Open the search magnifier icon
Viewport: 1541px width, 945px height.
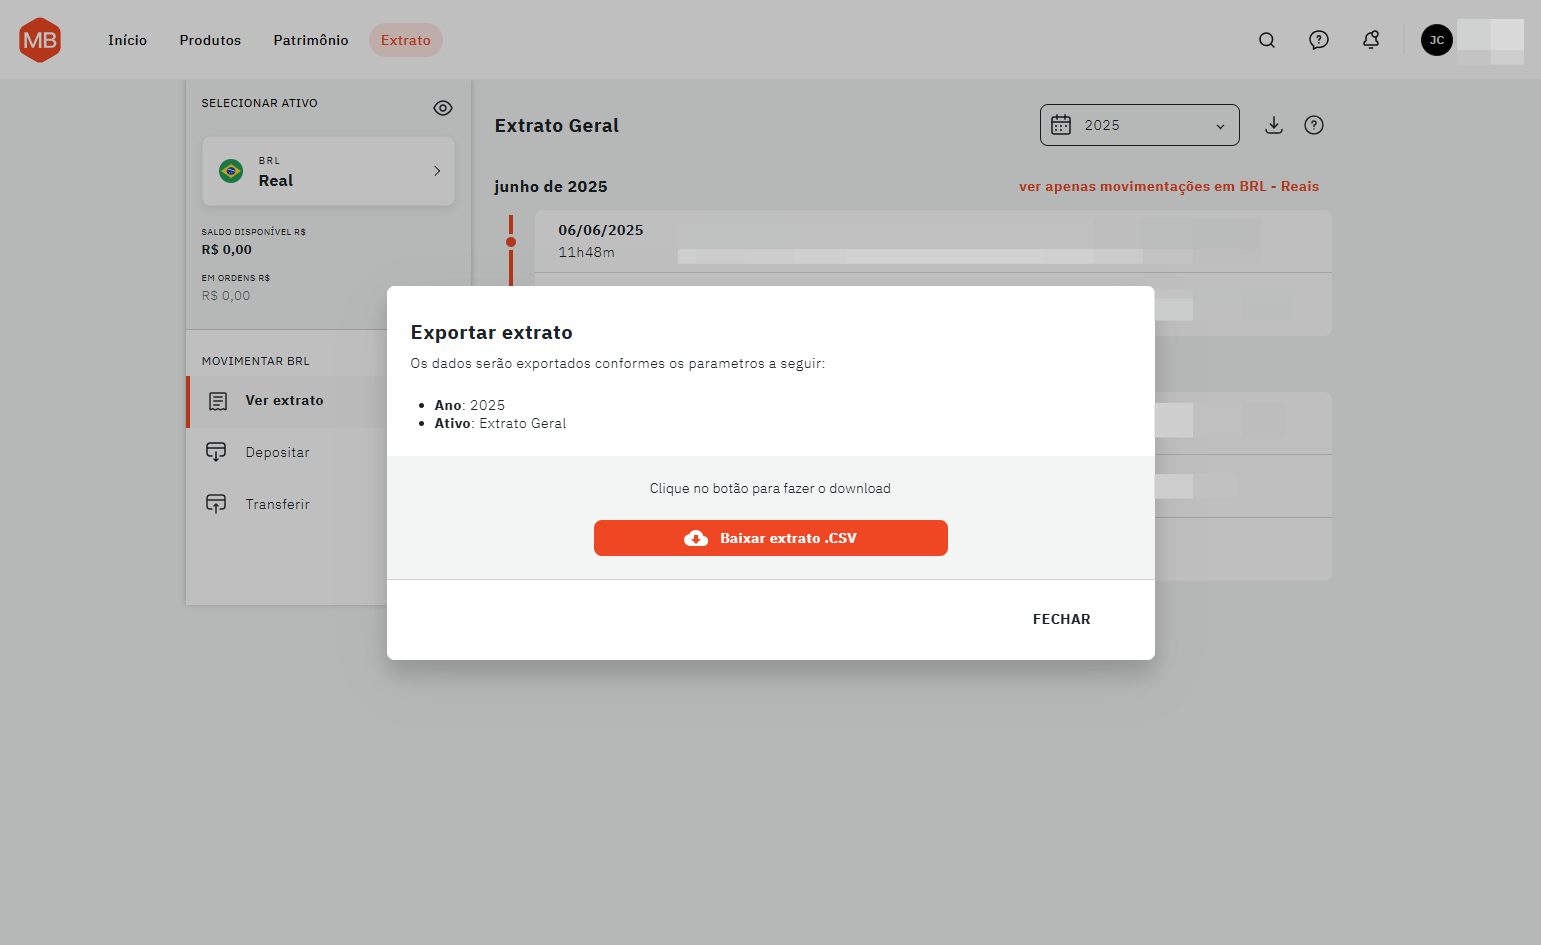(1267, 40)
